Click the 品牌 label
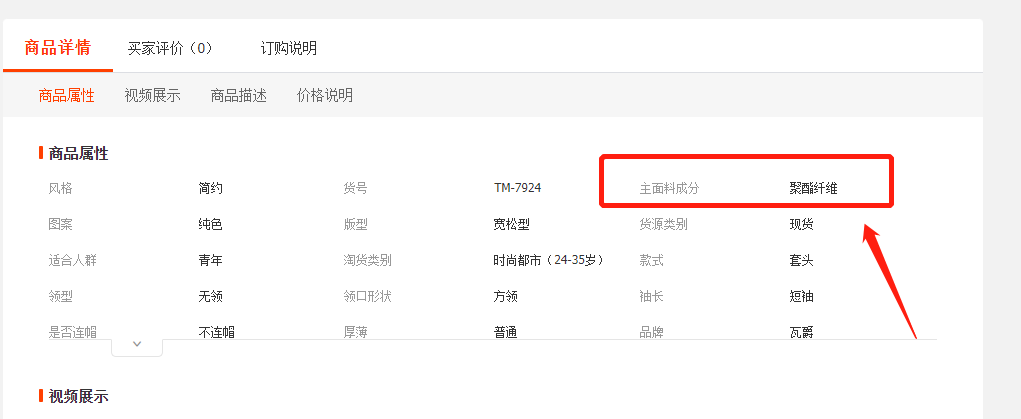The height and width of the screenshot is (419, 1021). 651,332
